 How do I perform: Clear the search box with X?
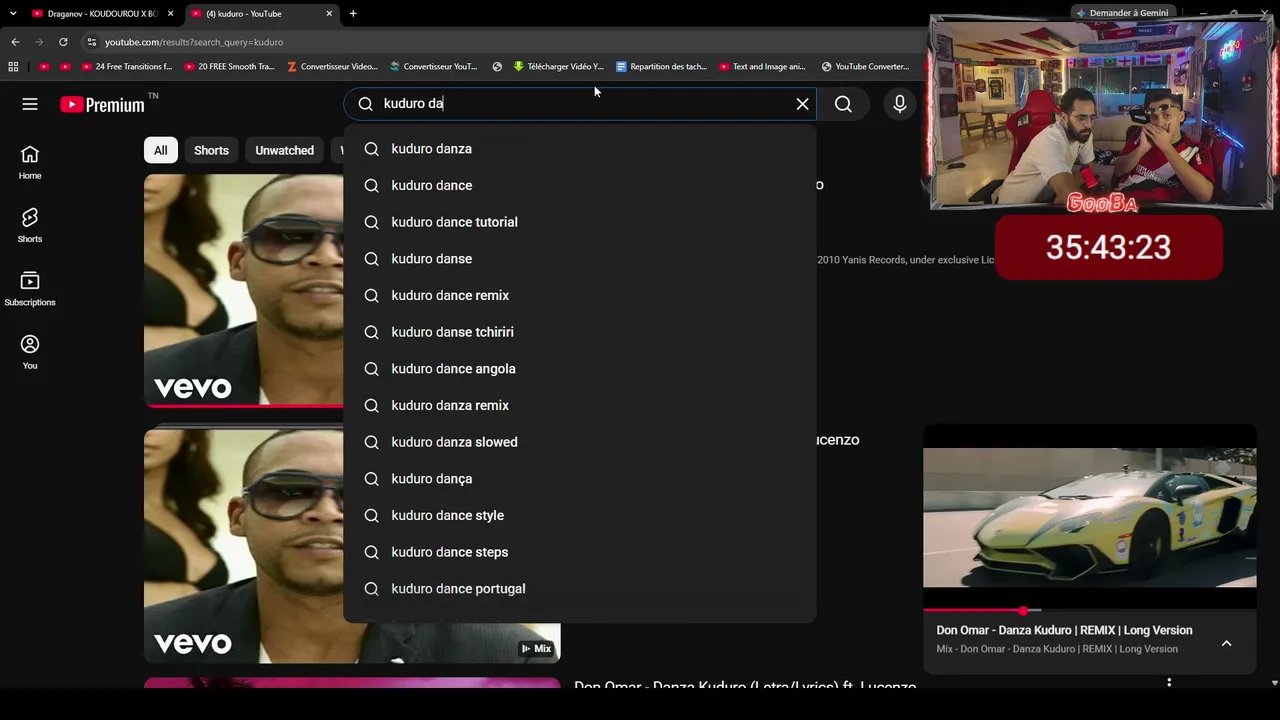(x=802, y=104)
